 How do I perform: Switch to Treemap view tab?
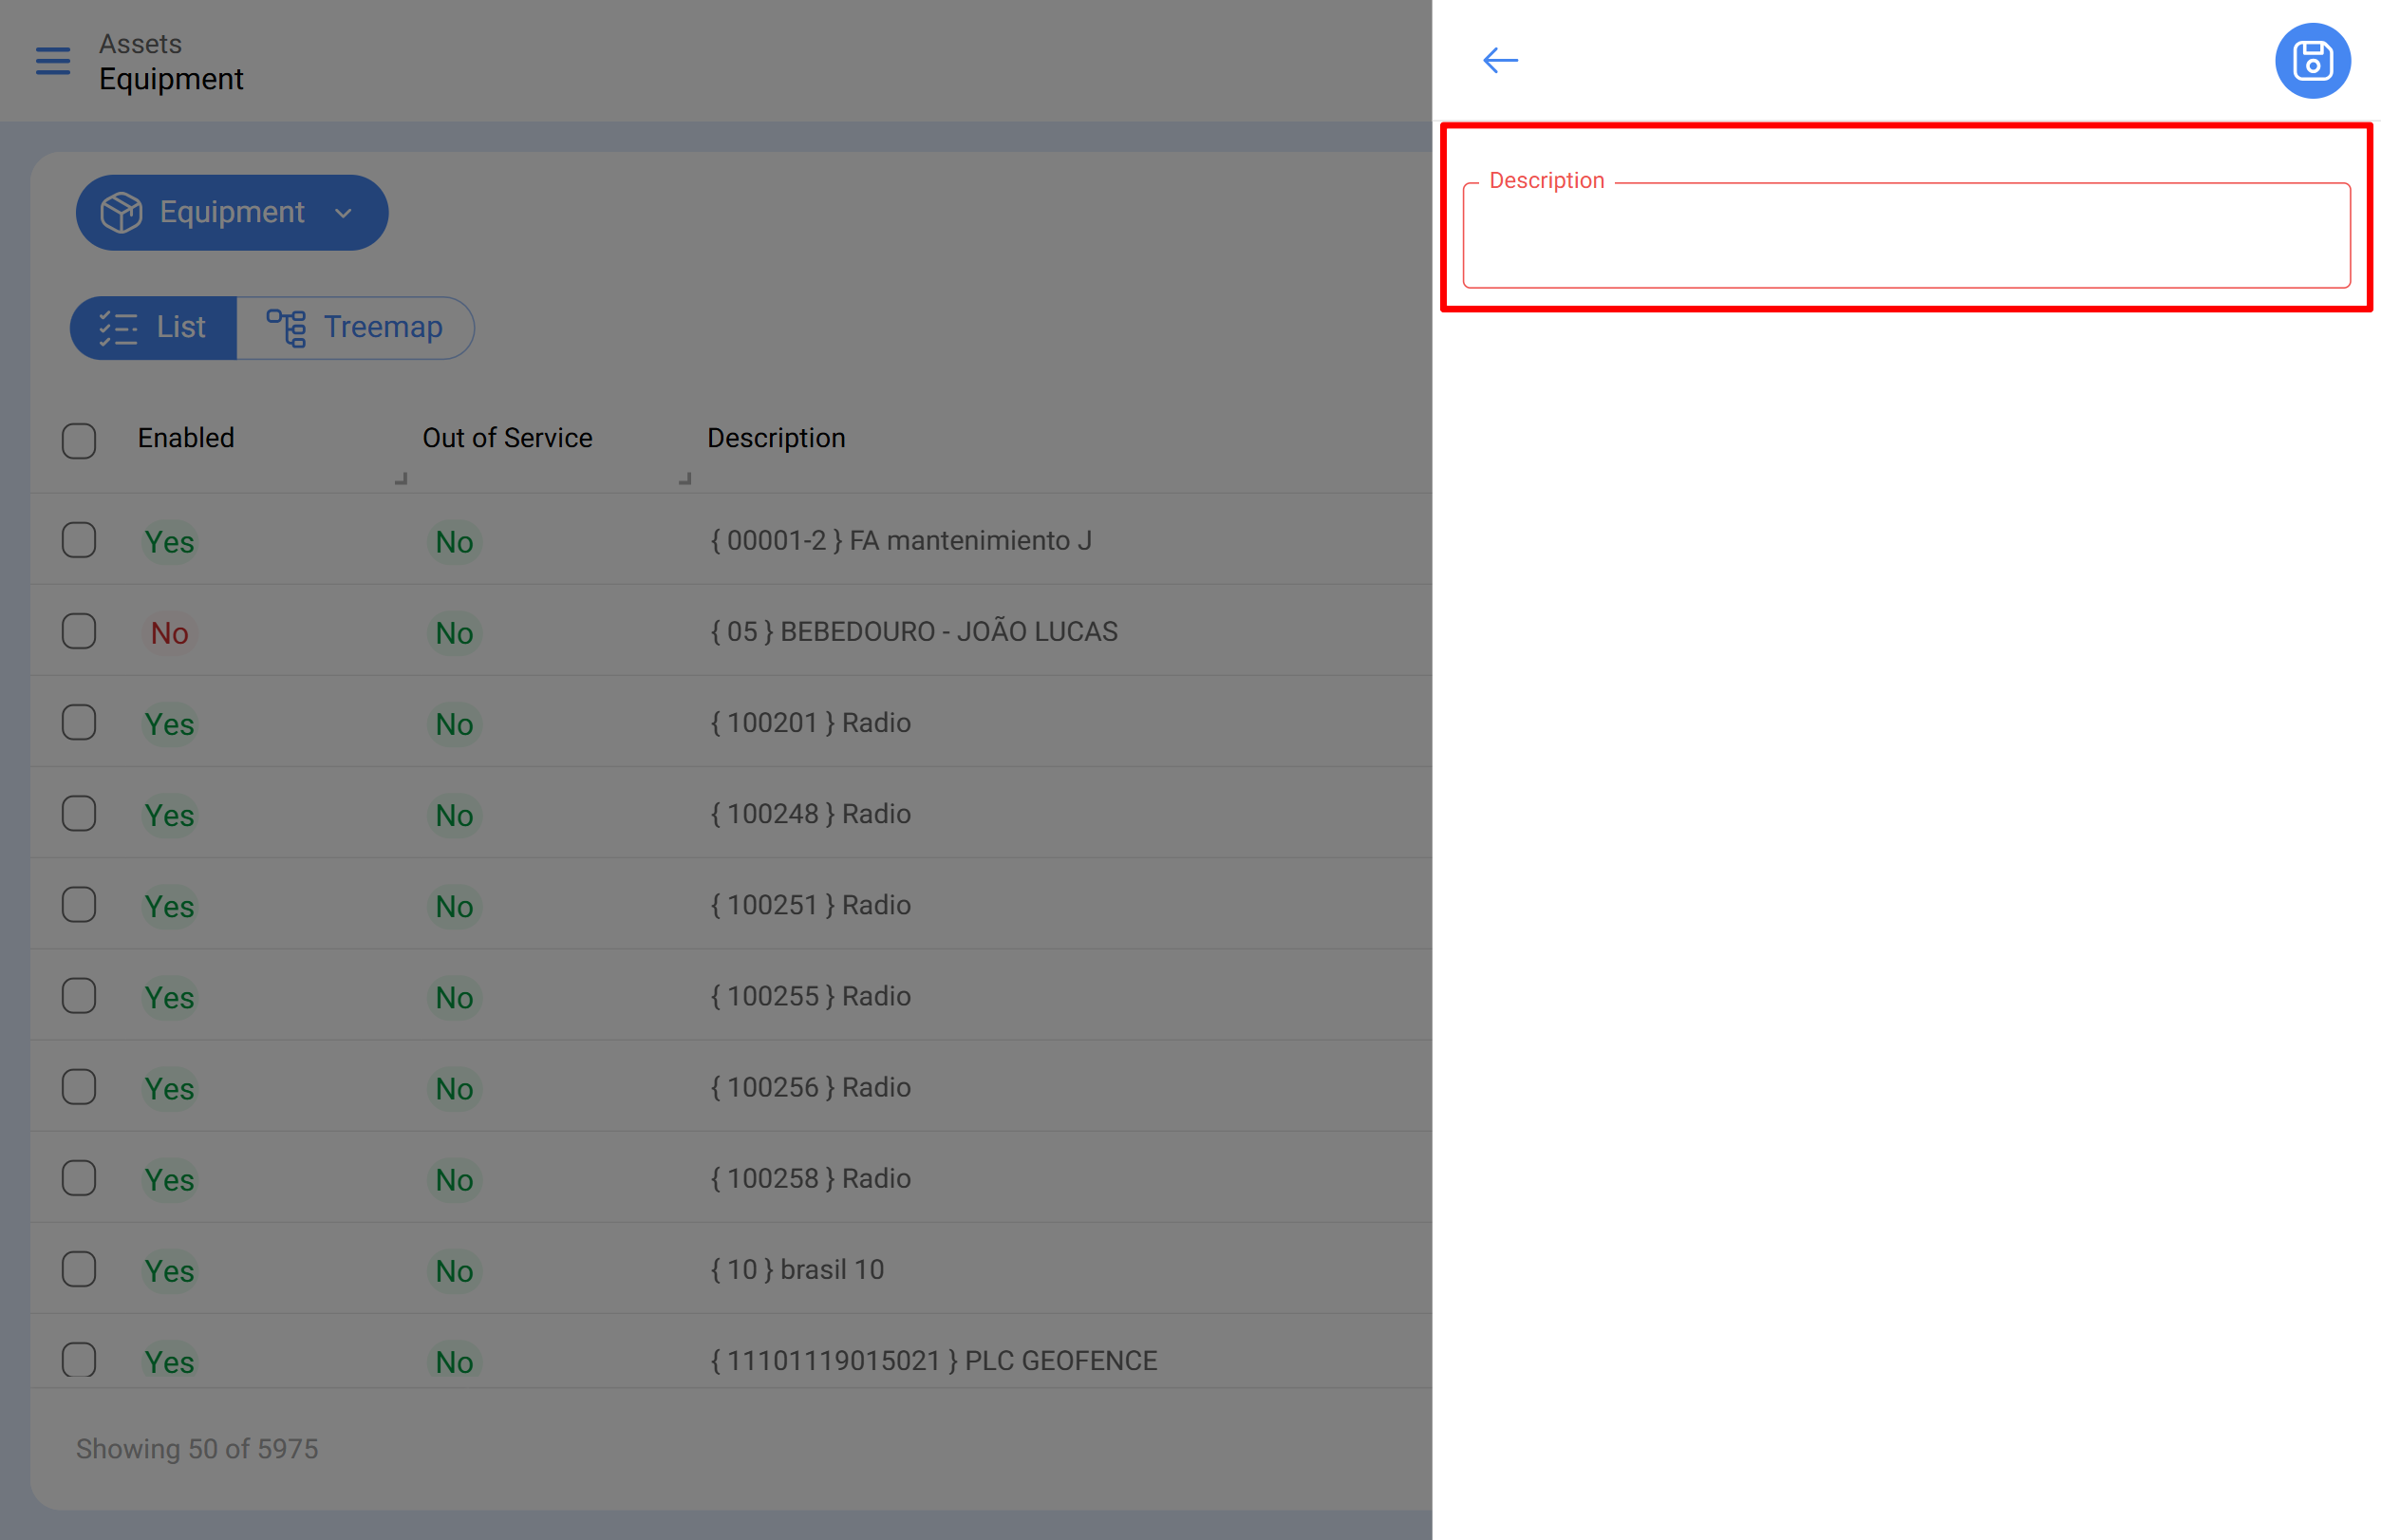pyautogui.click(x=355, y=327)
